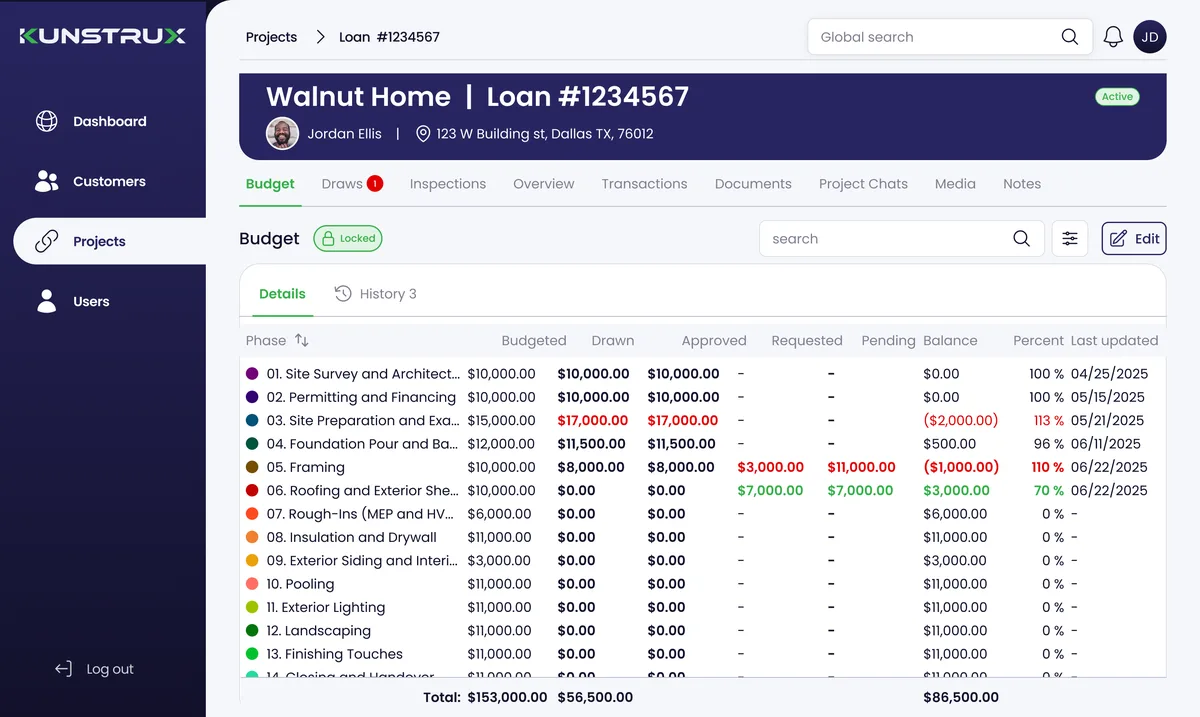Sort phases with the Phase arrows icon
Viewport: 1200px width, 717px height.
click(x=301, y=340)
